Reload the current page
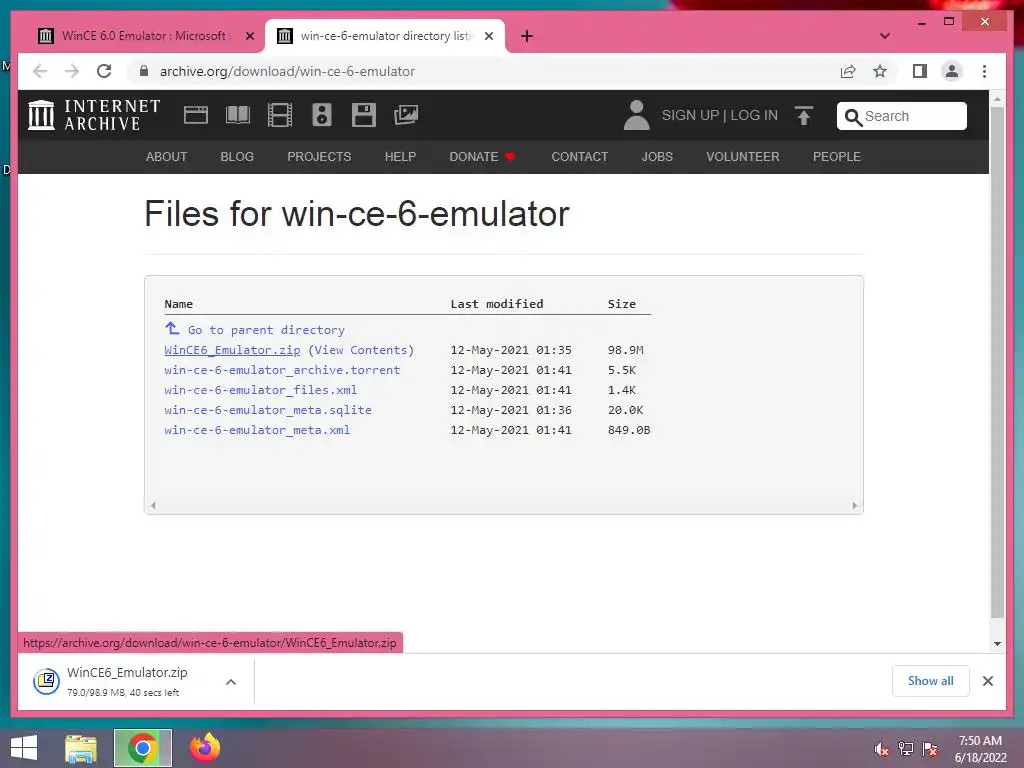Screen dimensions: 1024x768 point(104,71)
